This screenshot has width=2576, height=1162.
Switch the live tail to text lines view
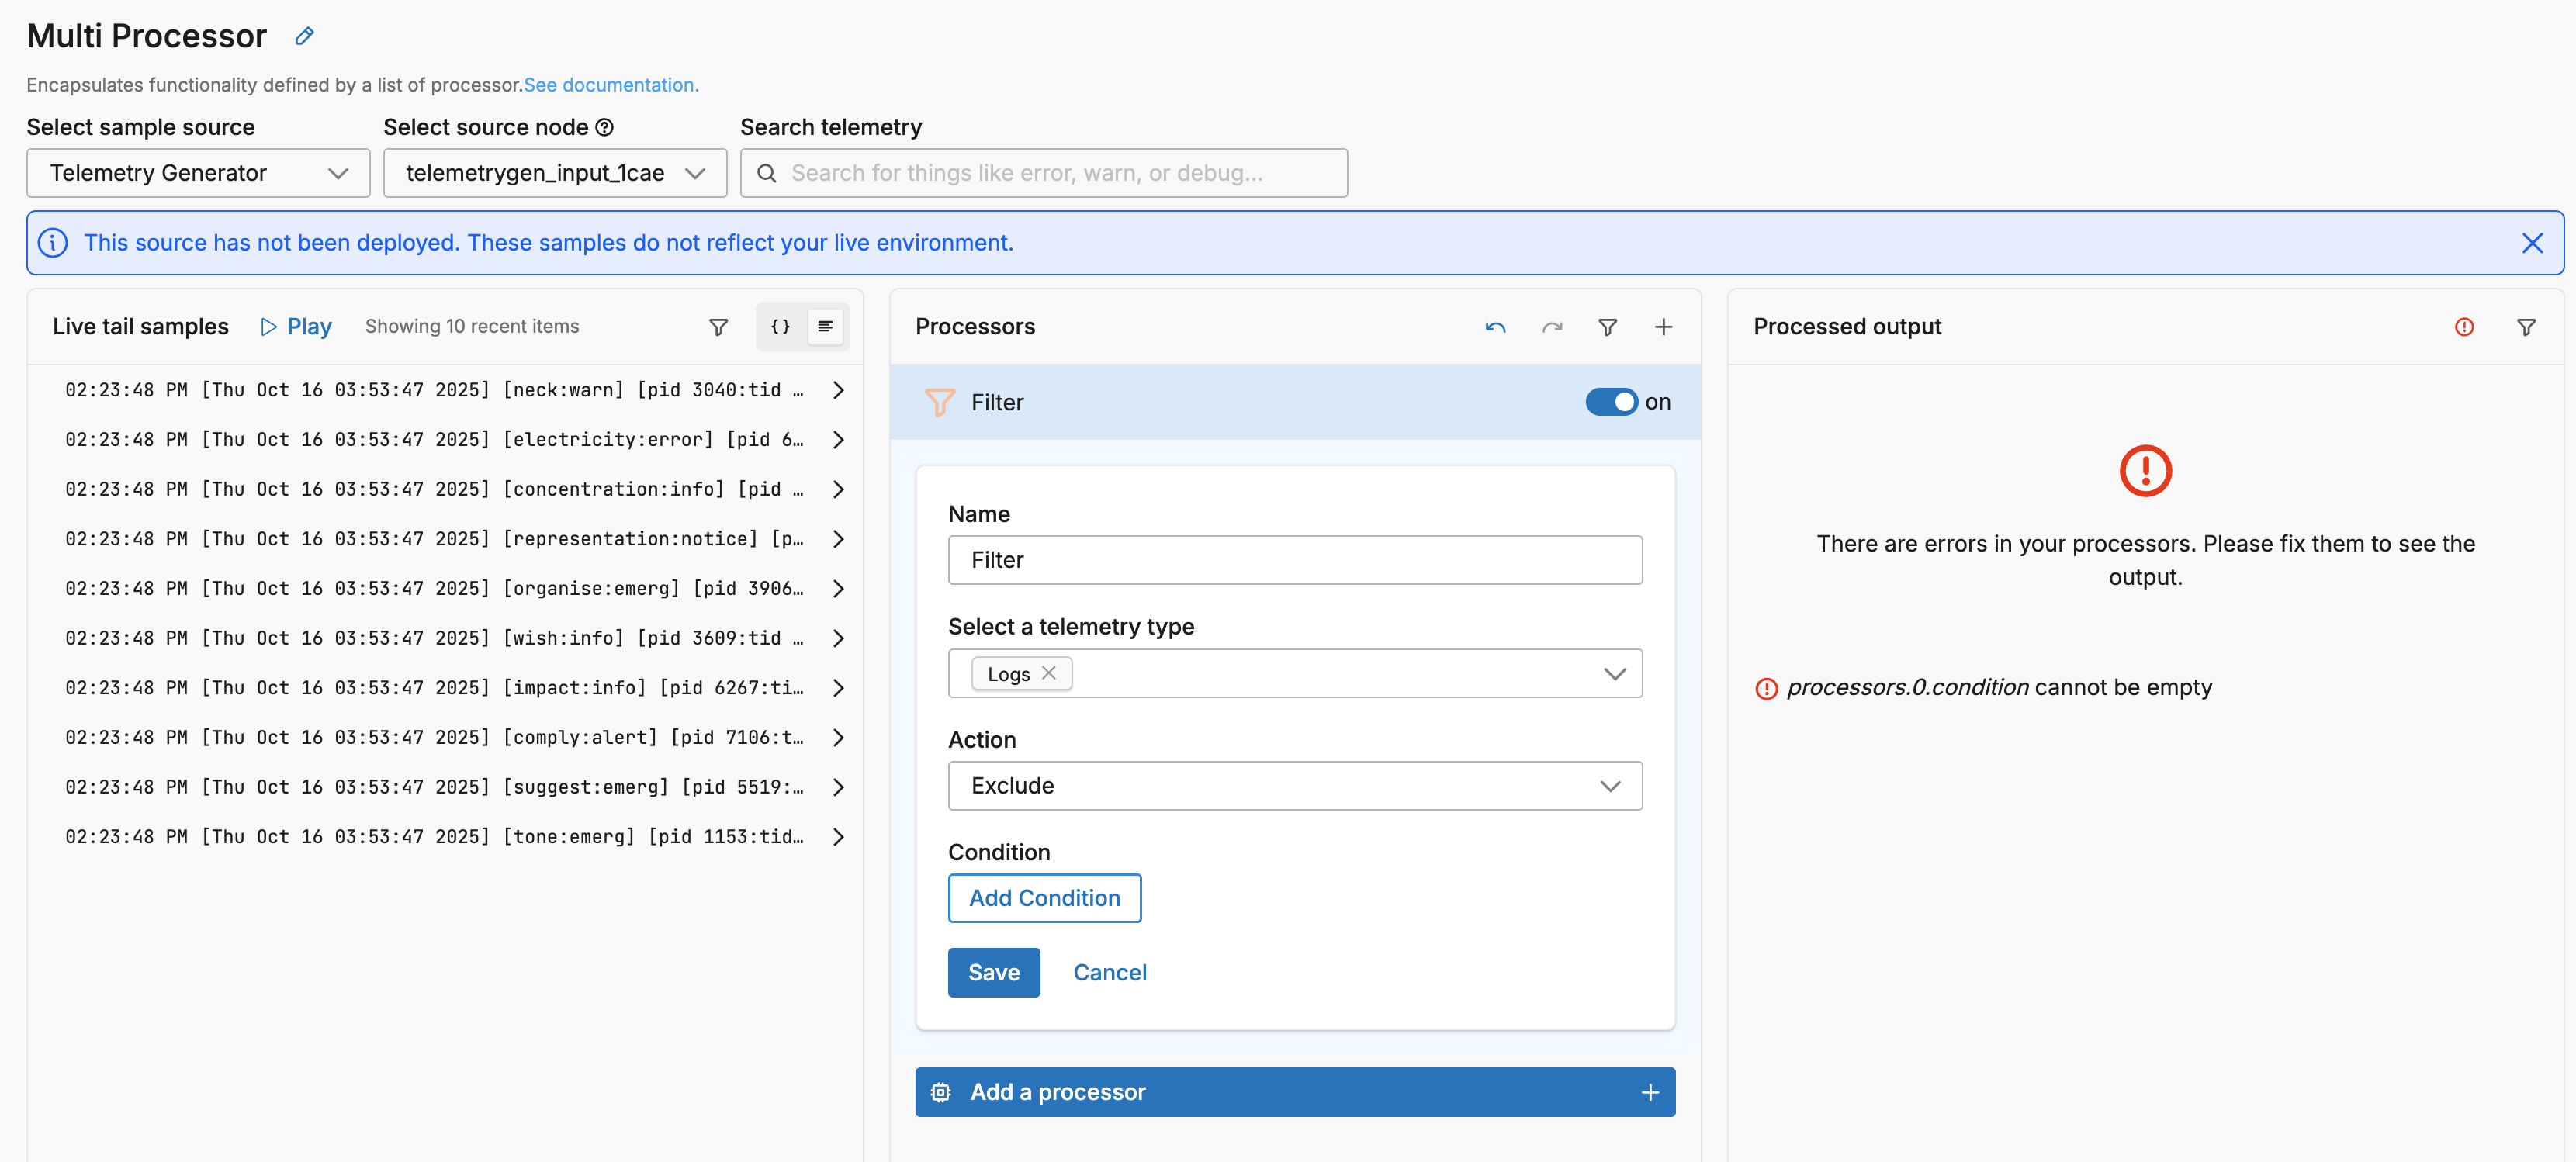tap(825, 327)
